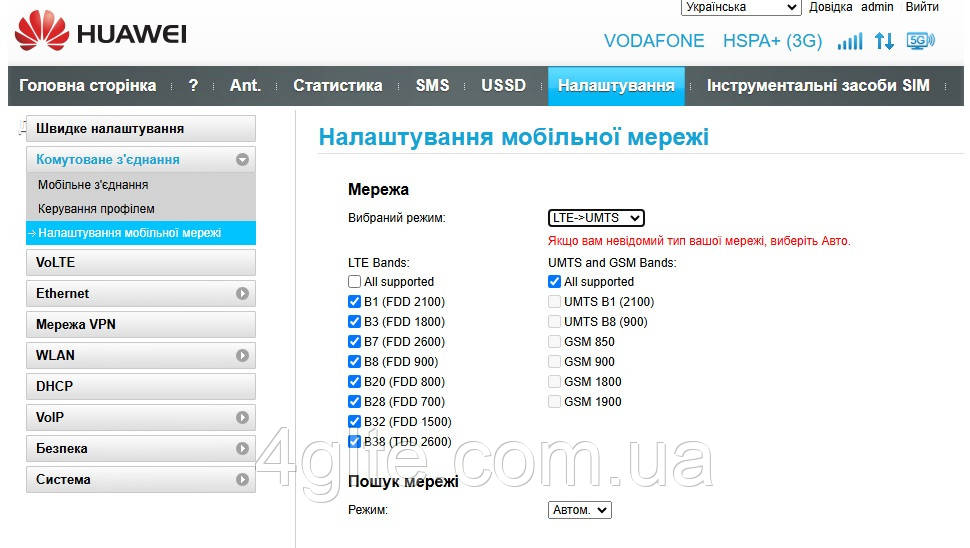Open the network search mode dropdown
This screenshot has height=548, width=970.
coord(579,510)
